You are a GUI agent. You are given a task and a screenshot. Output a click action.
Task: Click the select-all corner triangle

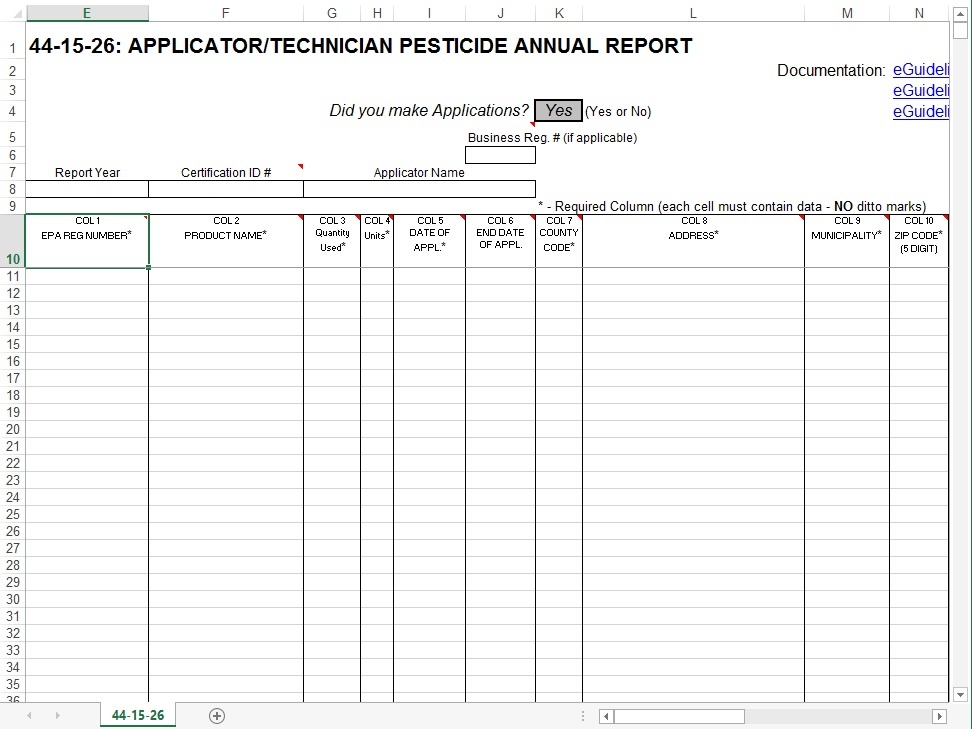18,14
